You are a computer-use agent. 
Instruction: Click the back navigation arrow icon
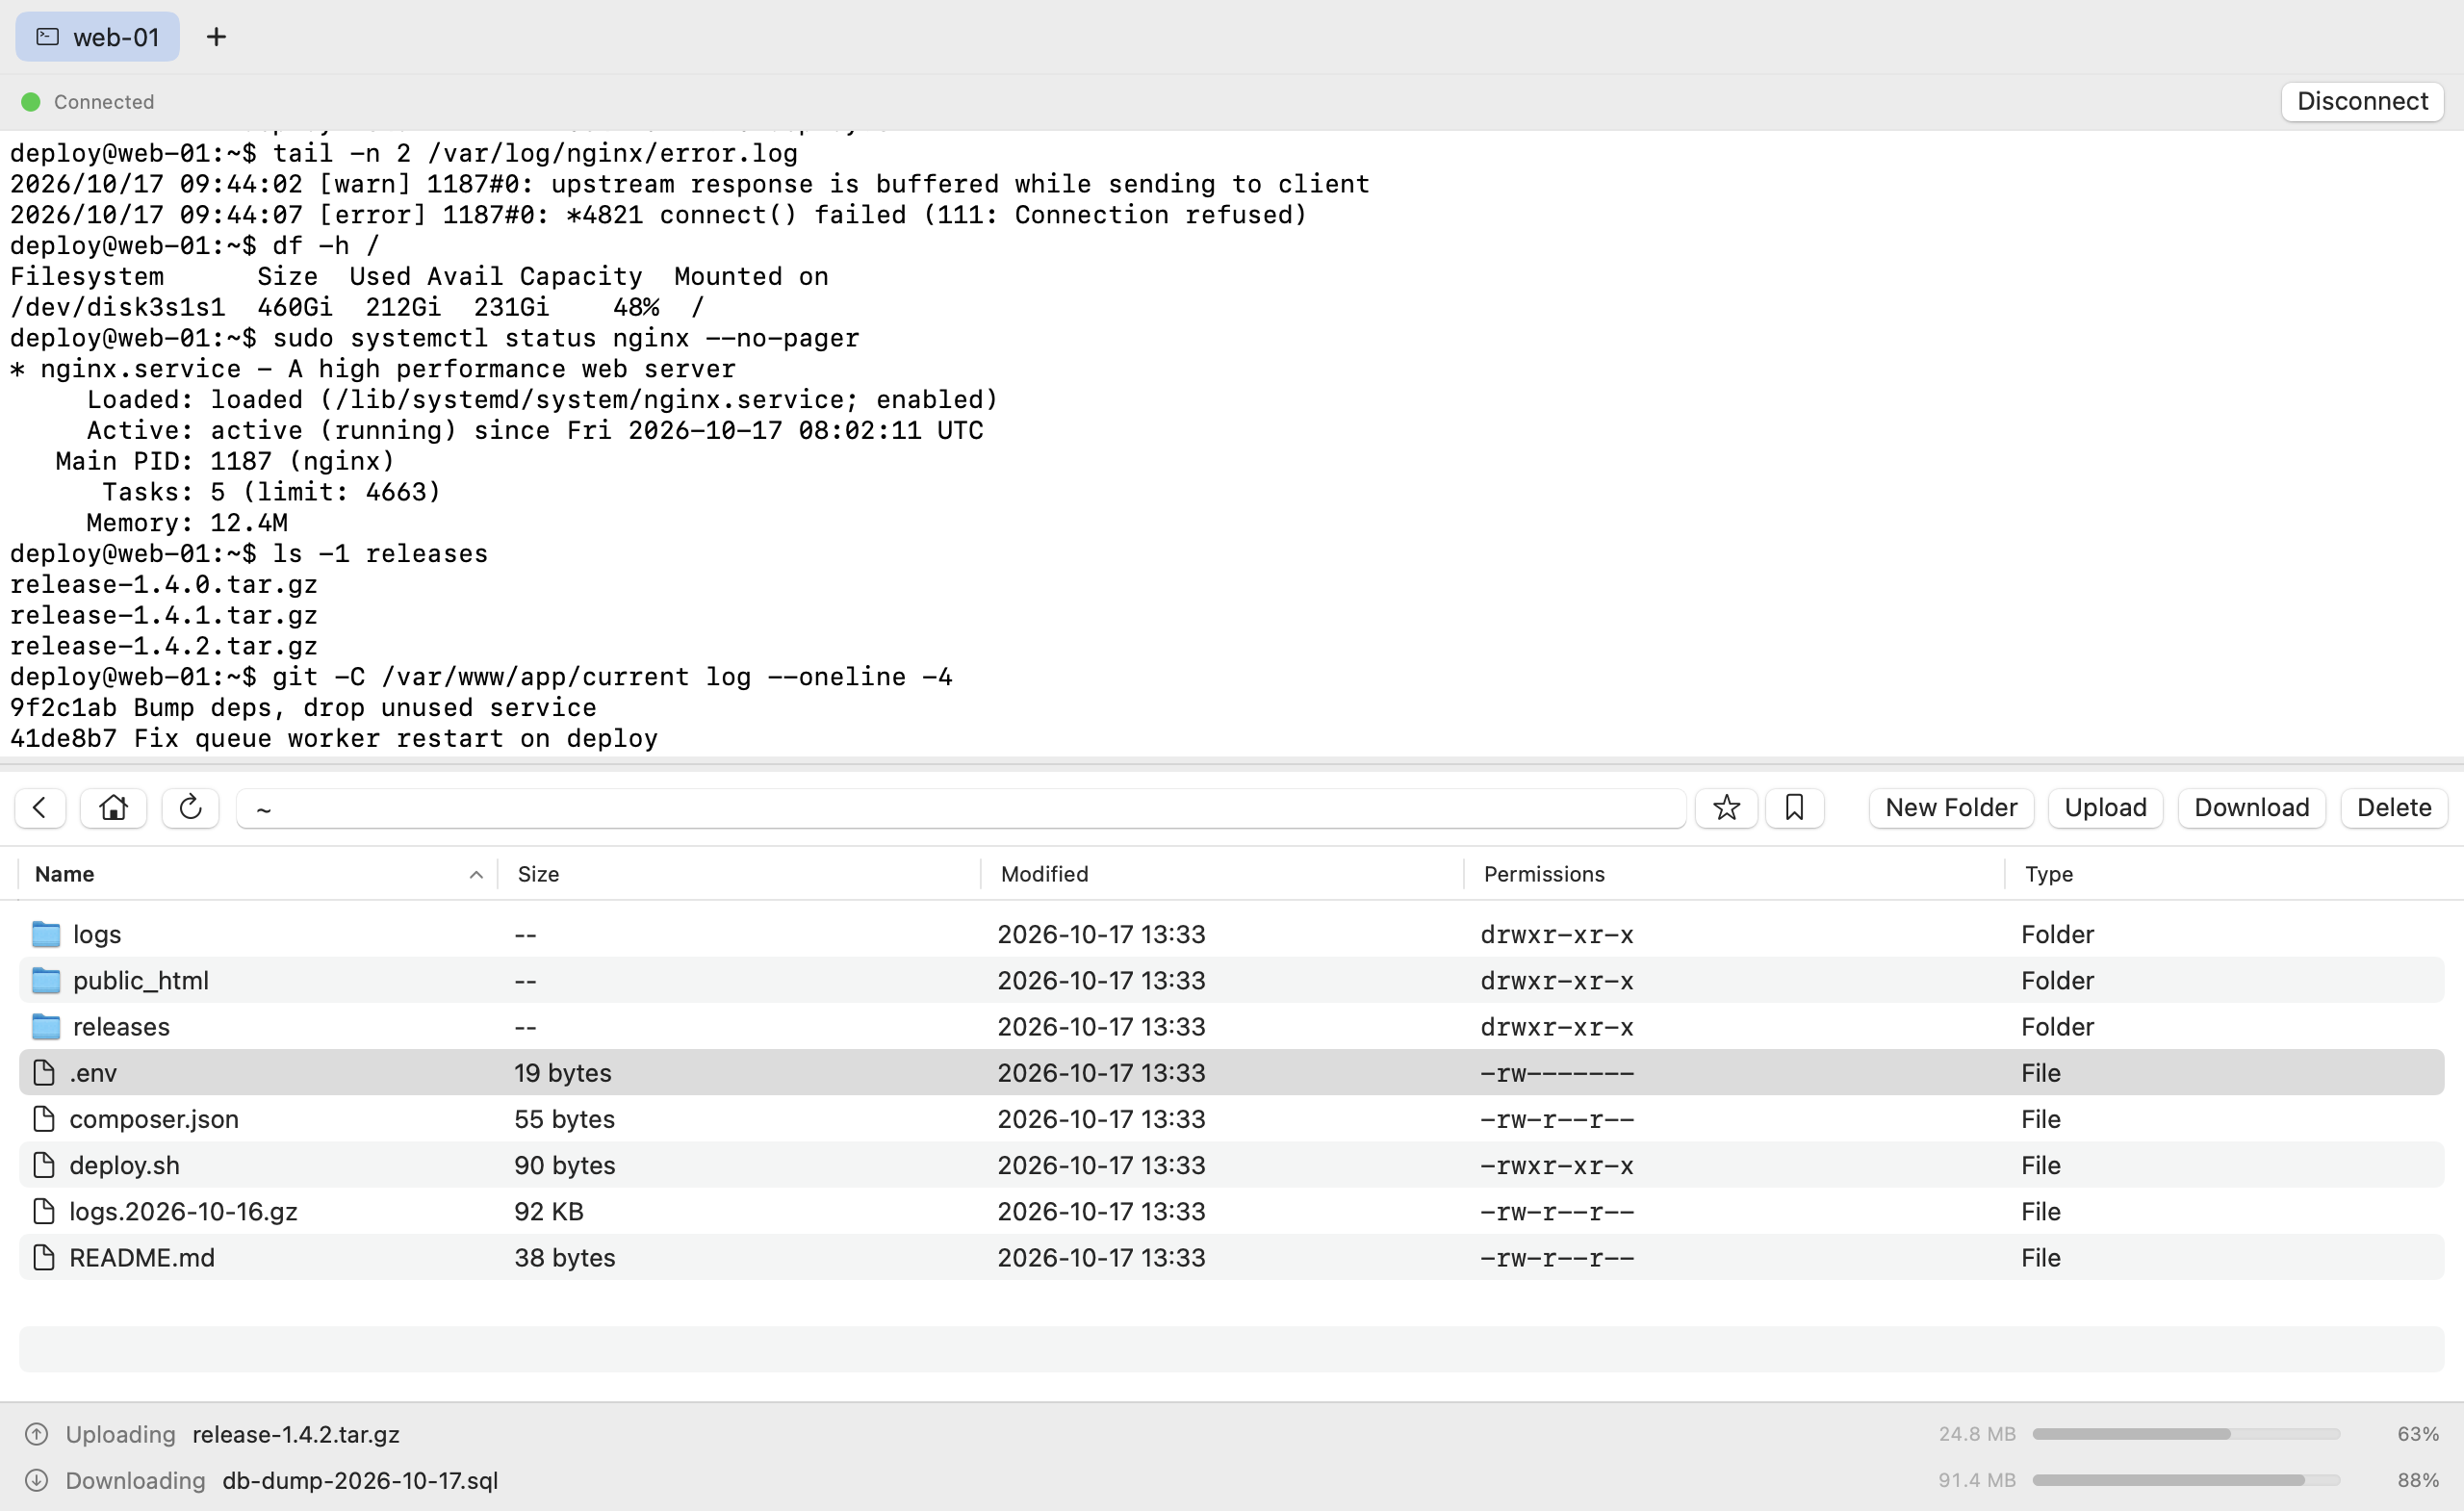pyautogui.click(x=40, y=807)
